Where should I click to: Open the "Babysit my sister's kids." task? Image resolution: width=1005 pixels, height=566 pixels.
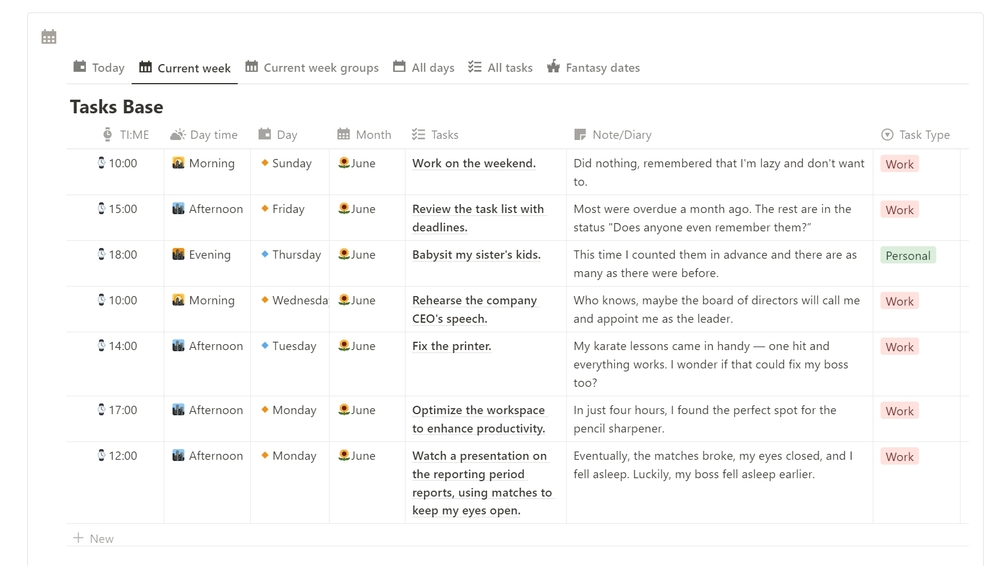tap(476, 255)
